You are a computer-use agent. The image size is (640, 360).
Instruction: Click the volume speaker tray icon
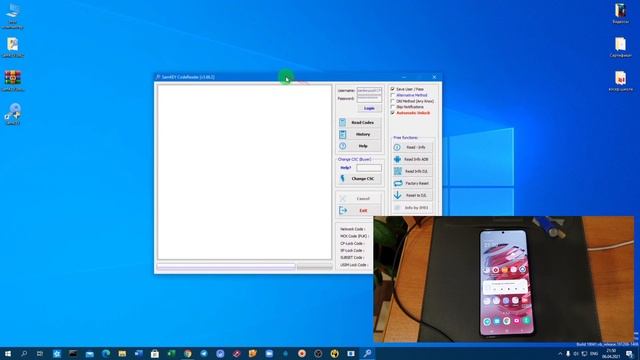pos(576,354)
